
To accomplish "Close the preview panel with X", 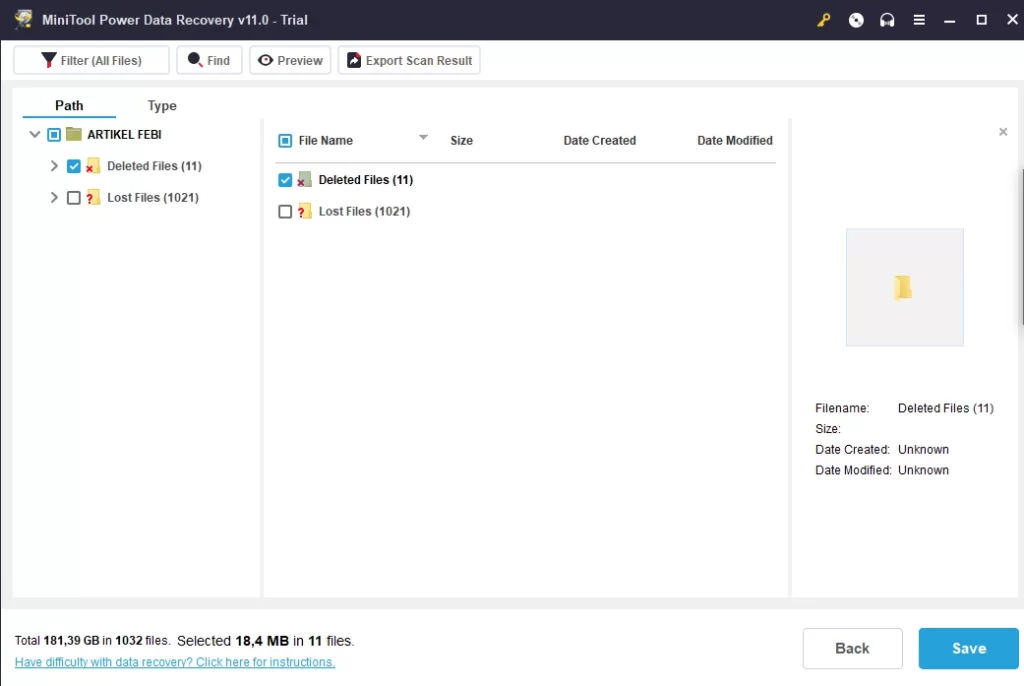I will coord(1003,132).
